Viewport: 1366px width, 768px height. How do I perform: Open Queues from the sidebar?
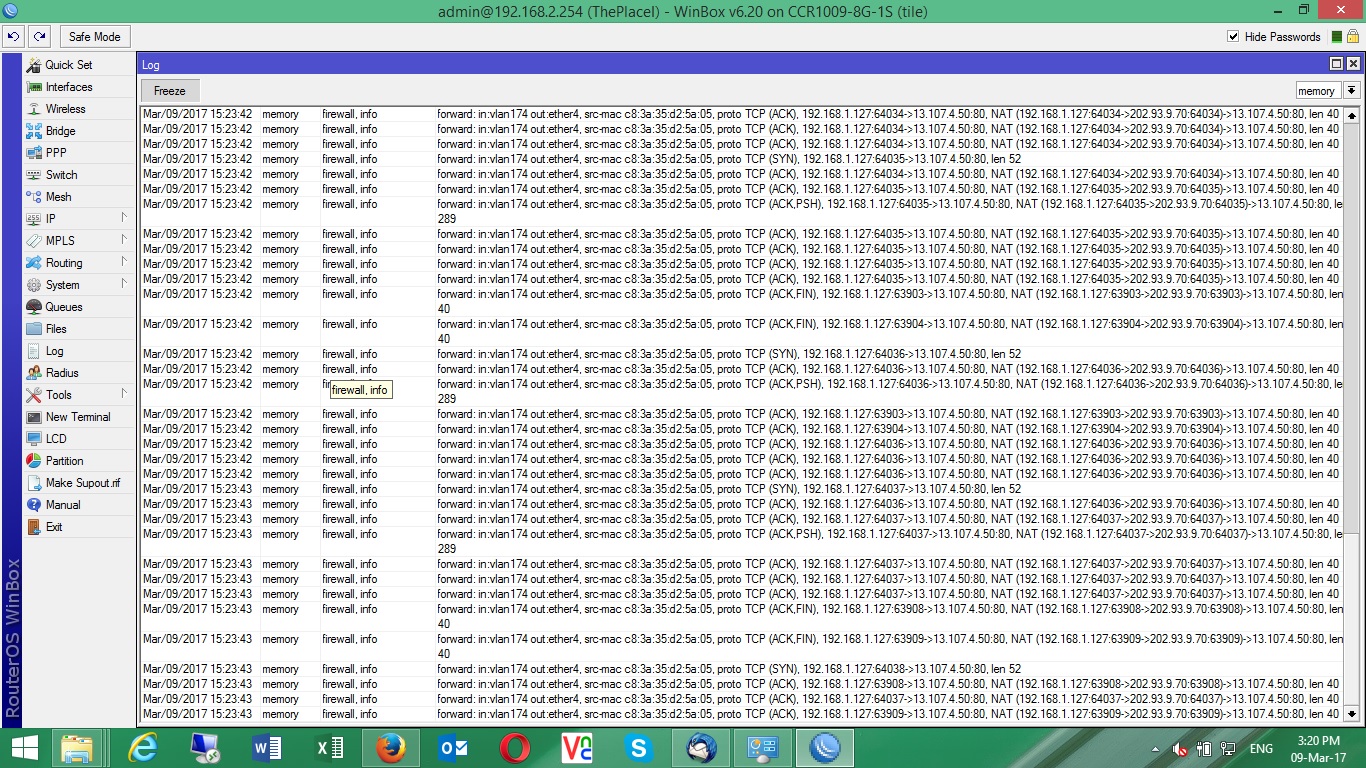(x=78, y=307)
